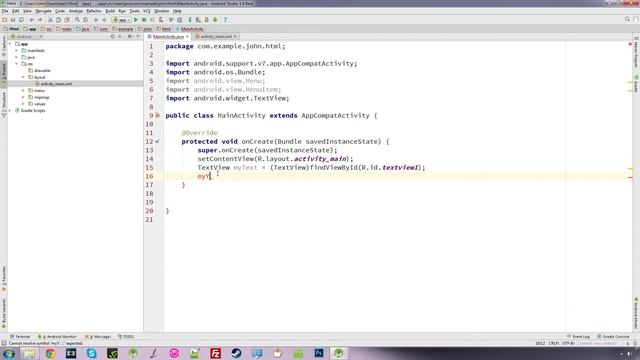Click MainActivity breadcrumb in navigation bar
Screen dimensions: 640x360
190,29
